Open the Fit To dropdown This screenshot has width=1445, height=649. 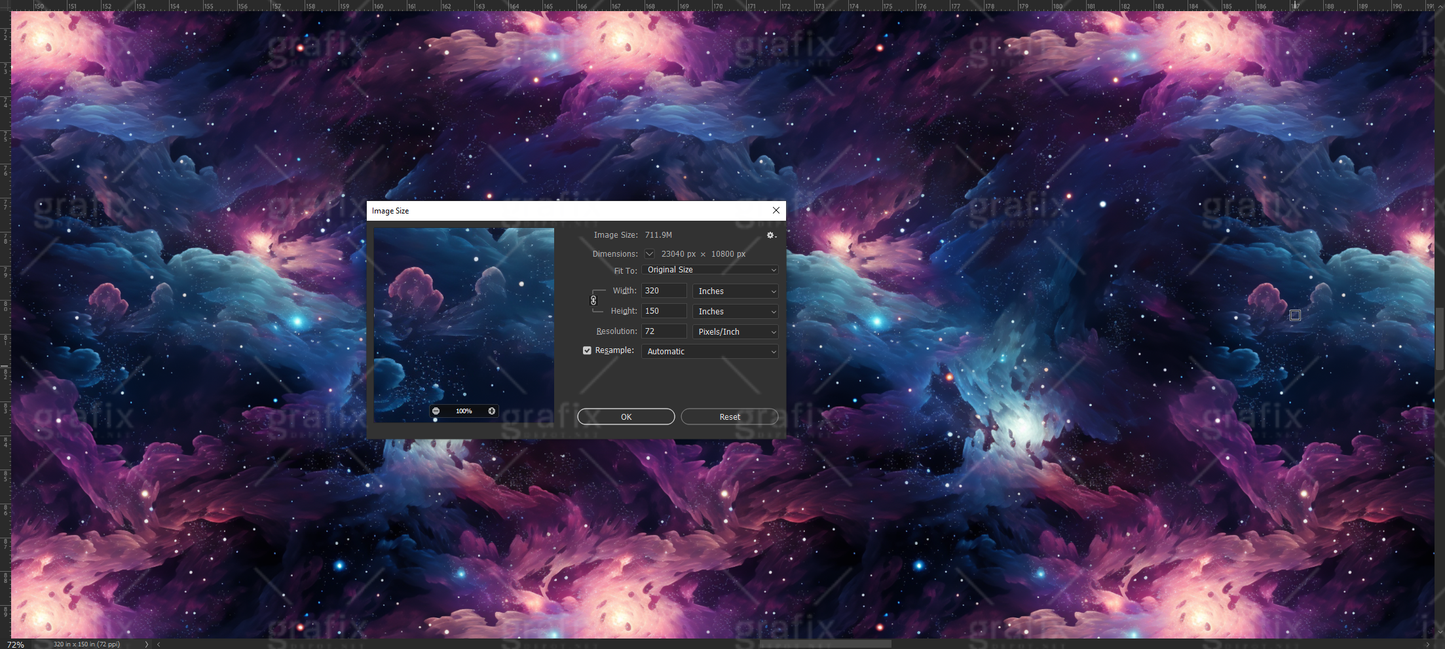point(709,269)
